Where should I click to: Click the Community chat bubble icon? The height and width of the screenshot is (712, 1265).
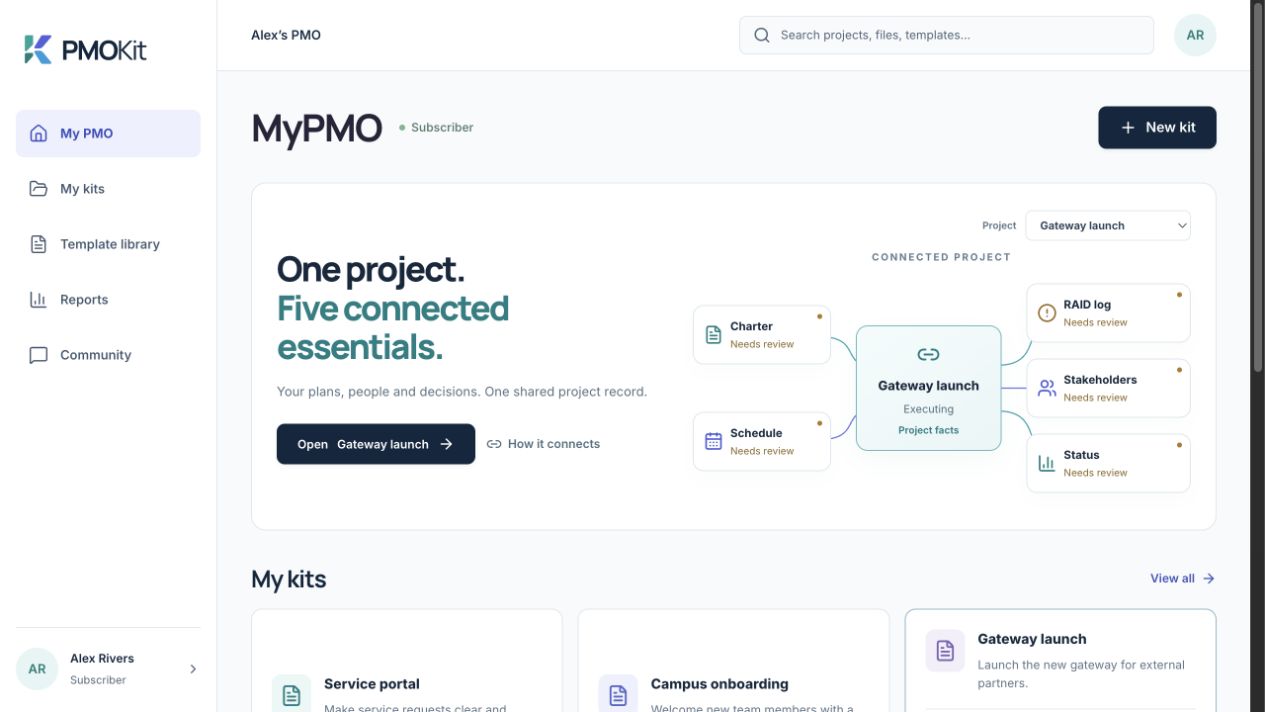pos(38,355)
